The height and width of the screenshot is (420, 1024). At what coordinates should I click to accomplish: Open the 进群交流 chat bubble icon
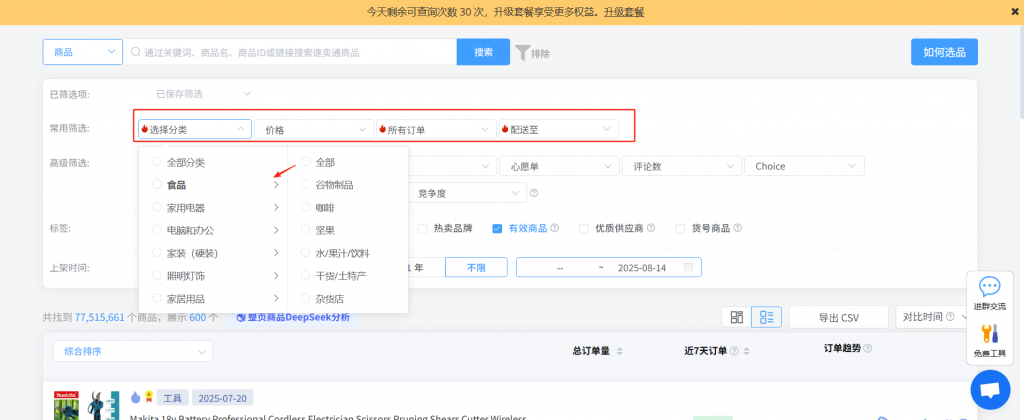[x=989, y=288]
